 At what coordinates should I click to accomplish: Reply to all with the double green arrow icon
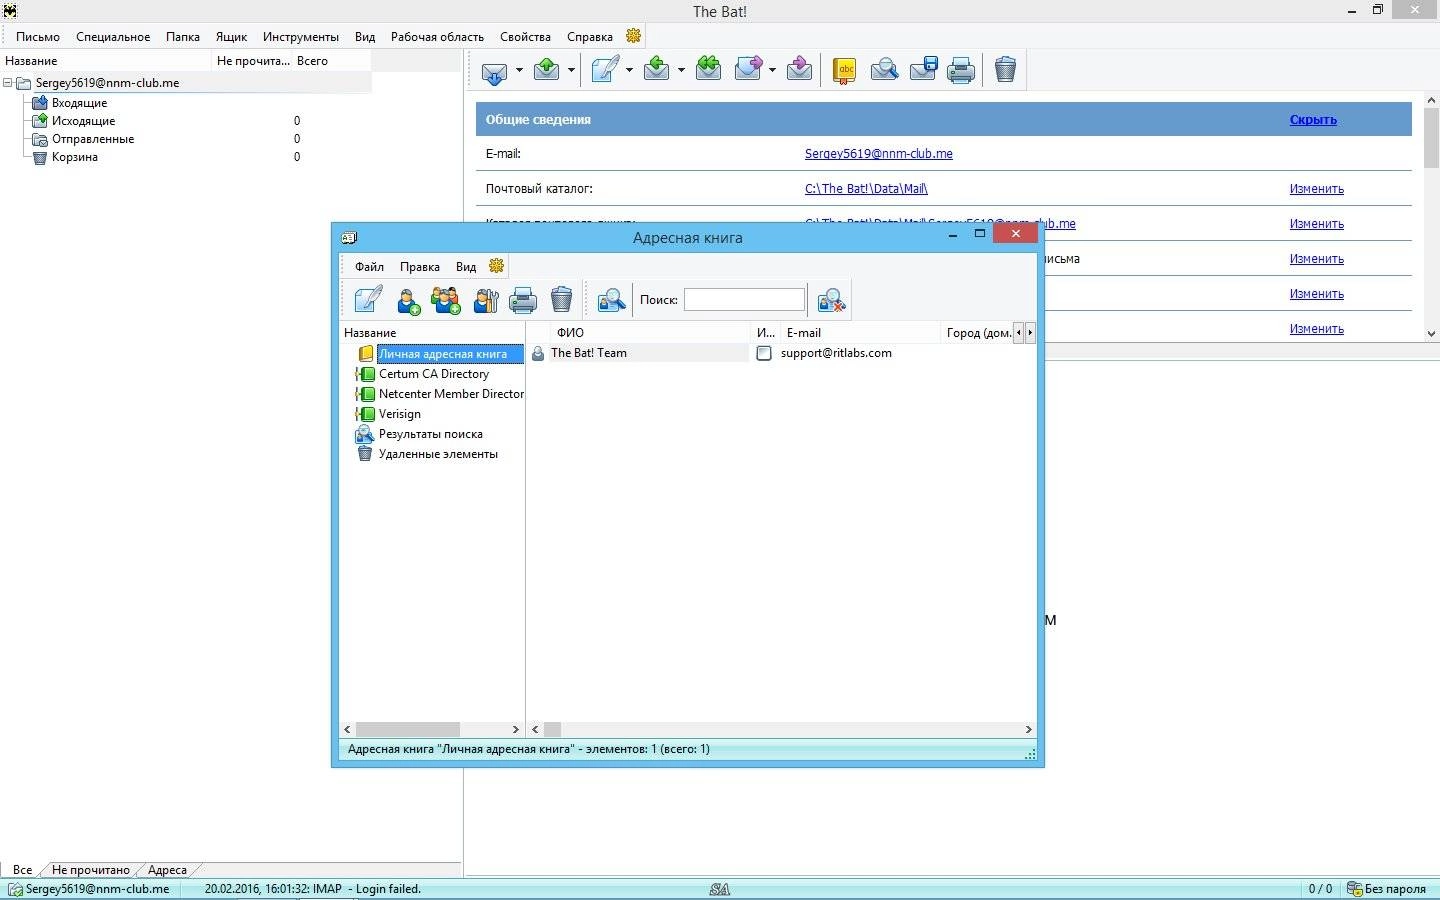(709, 69)
